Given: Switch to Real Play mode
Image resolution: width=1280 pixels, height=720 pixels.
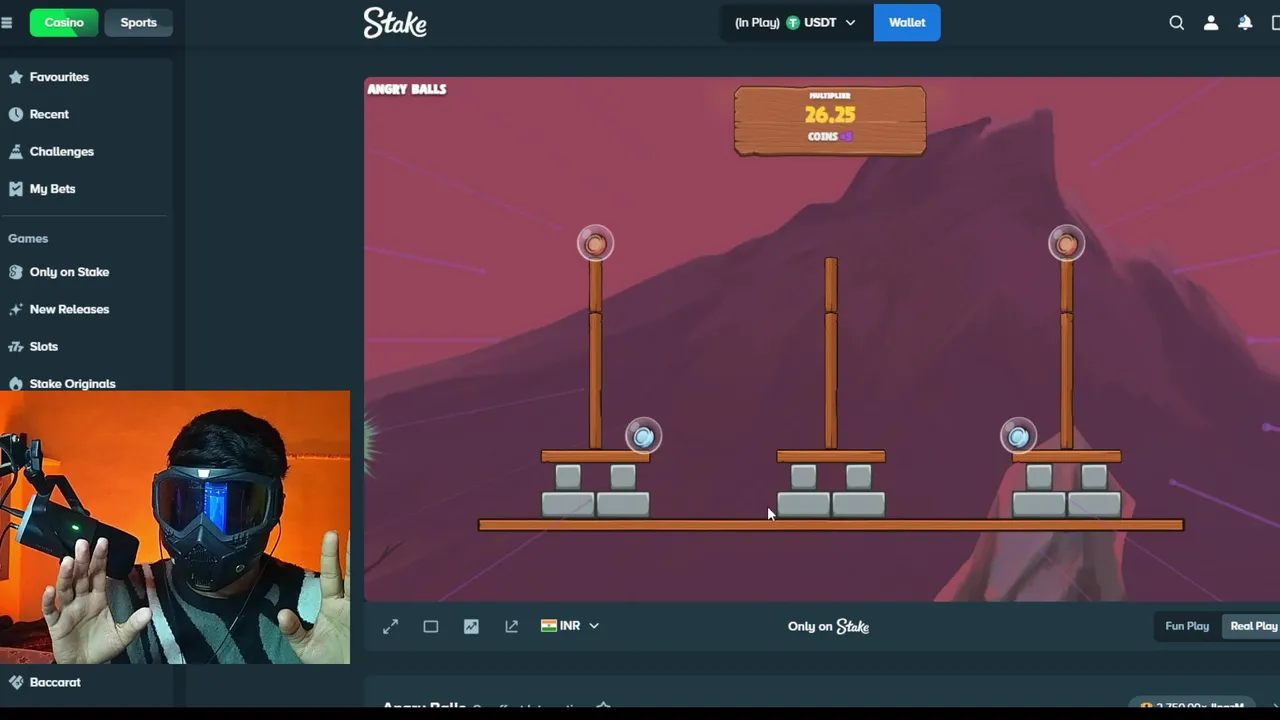Looking at the screenshot, I should 1253,626.
